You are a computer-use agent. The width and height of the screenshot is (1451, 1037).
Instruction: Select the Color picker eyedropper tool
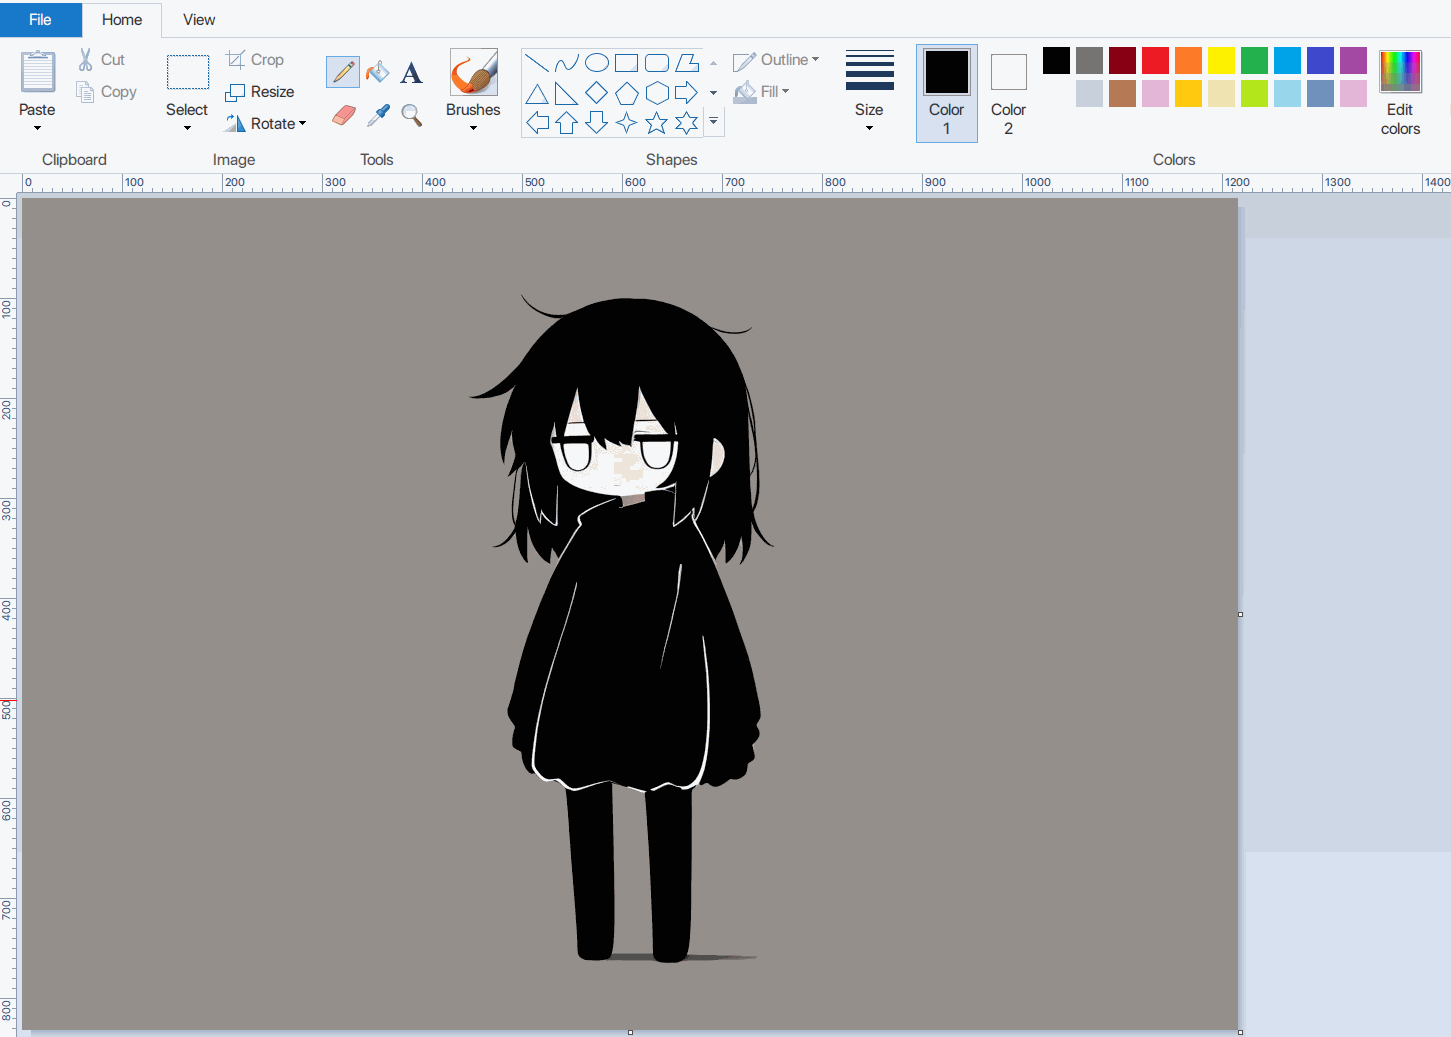(377, 115)
